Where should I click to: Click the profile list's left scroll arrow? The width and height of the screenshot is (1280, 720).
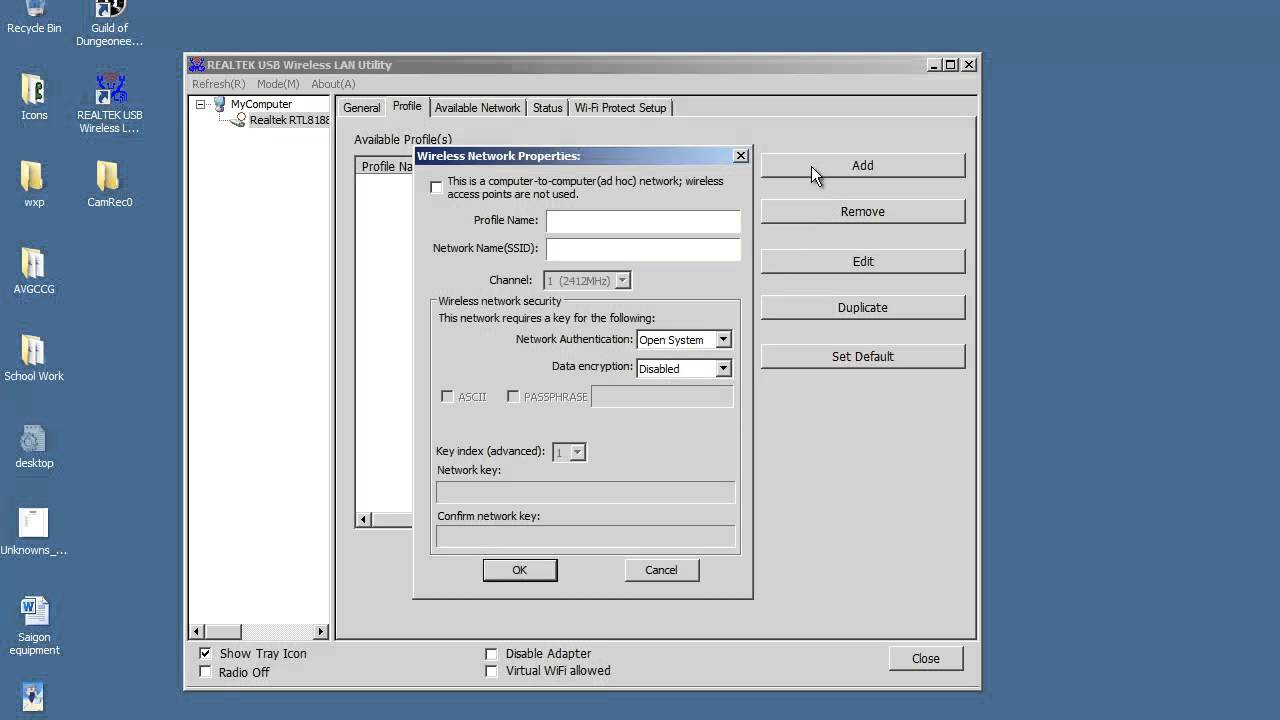[x=364, y=519]
